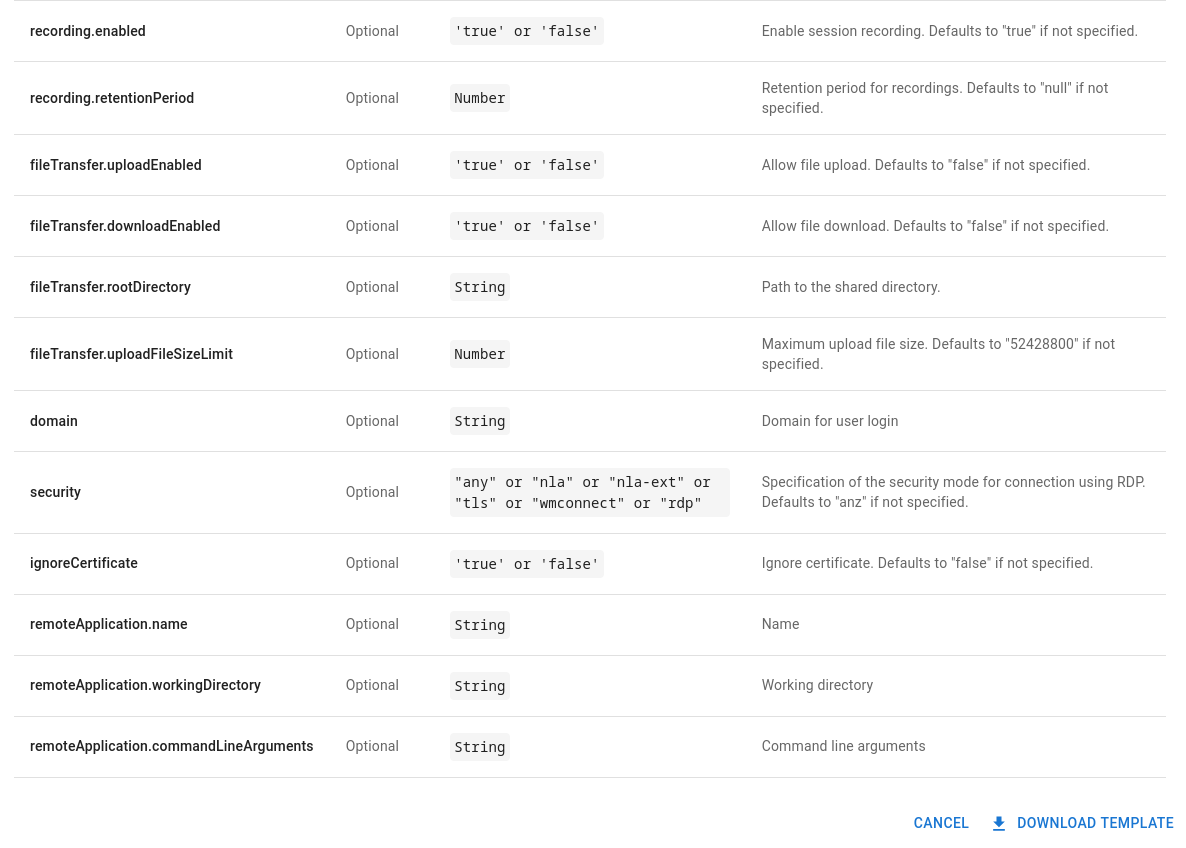This screenshot has height=848, width=1186.
Task: Click the security mode values code chip
Action: pyautogui.click(x=589, y=492)
